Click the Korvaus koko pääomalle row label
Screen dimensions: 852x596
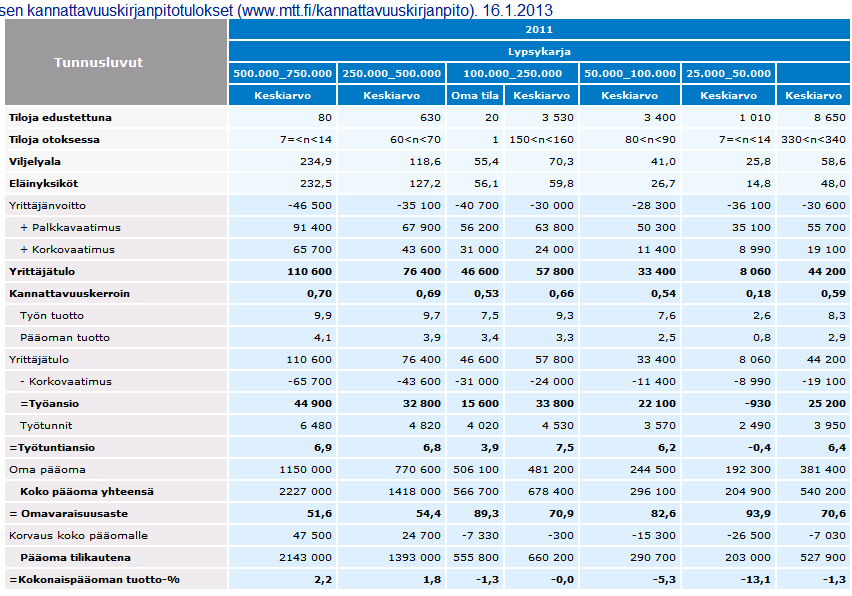(x=78, y=536)
